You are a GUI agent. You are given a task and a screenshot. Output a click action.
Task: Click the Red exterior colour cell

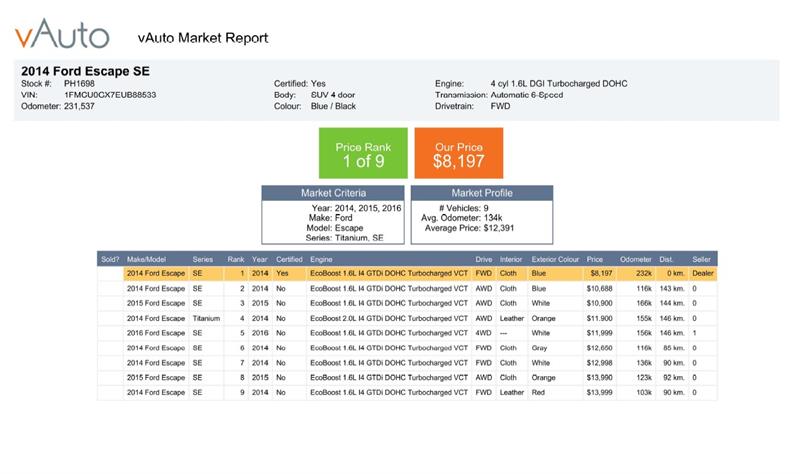tap(538, 392)
